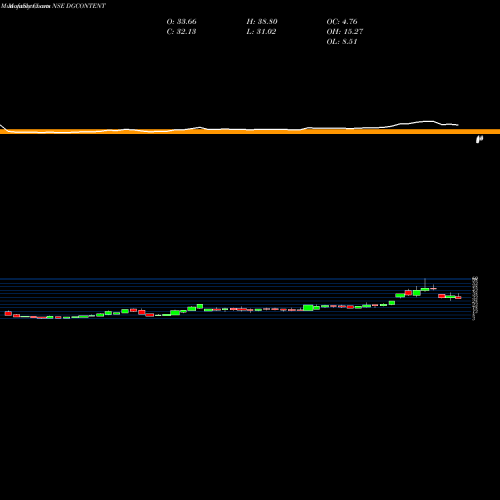
Task: Select the low value L: 31.02
Action: click(261, 32)
